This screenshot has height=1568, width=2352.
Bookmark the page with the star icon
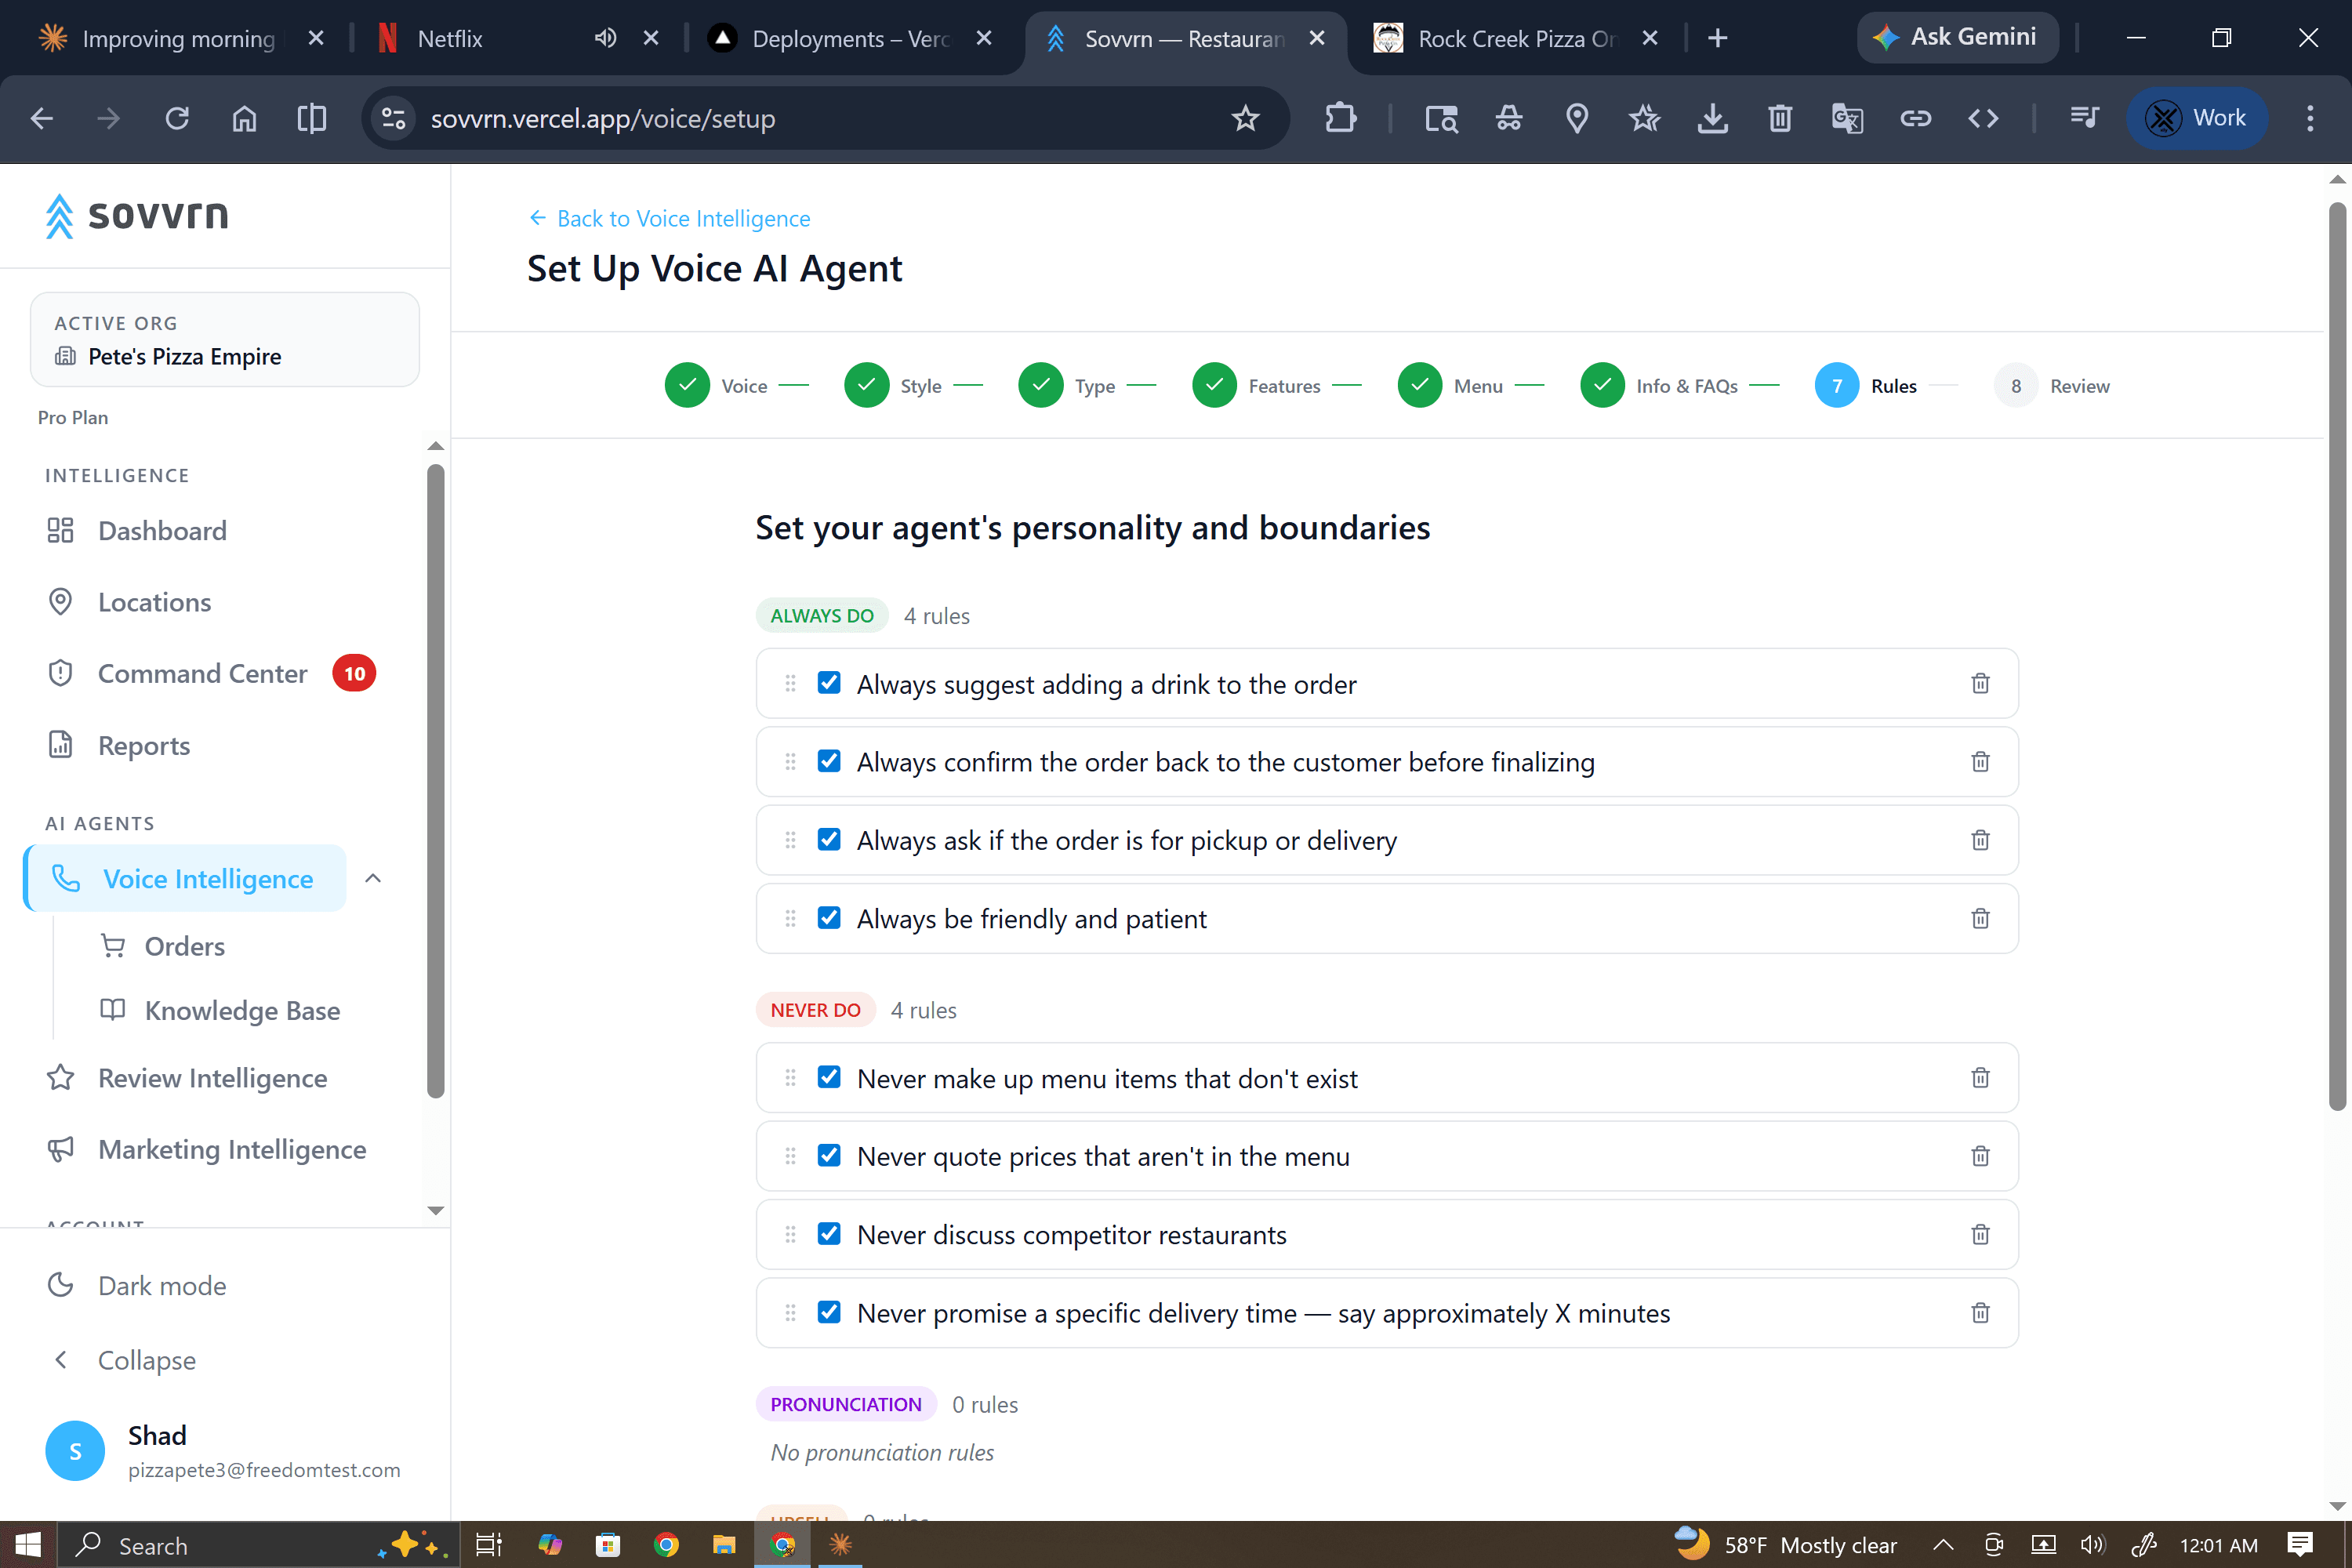pos(1245,118)
